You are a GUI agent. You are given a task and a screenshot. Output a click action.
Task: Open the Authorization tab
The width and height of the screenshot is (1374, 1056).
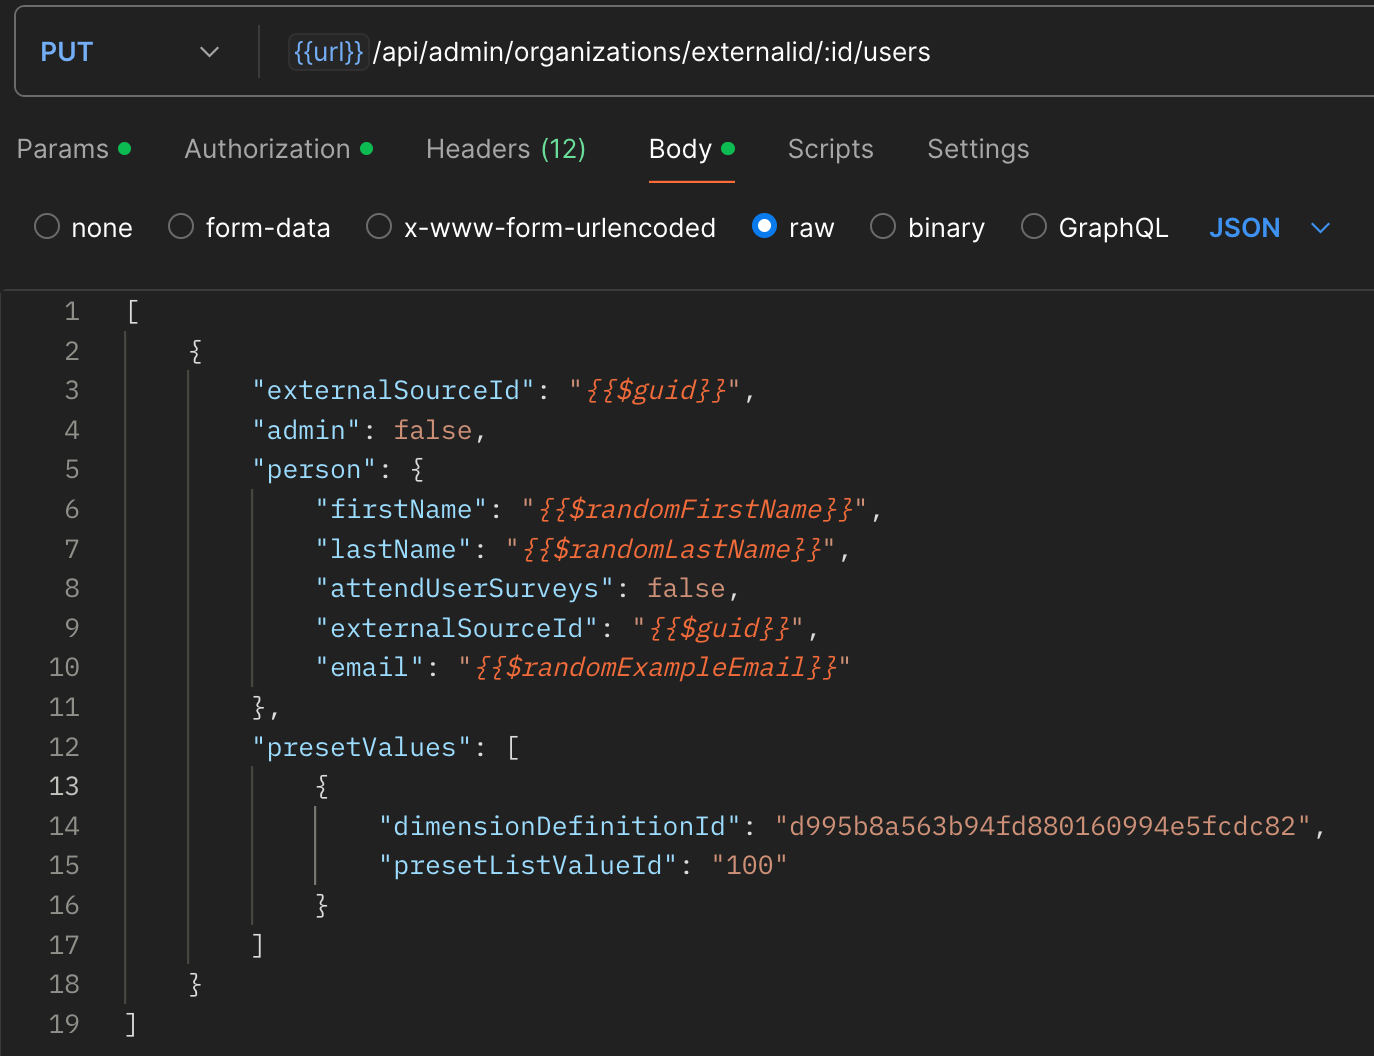[x=278, y=149]
